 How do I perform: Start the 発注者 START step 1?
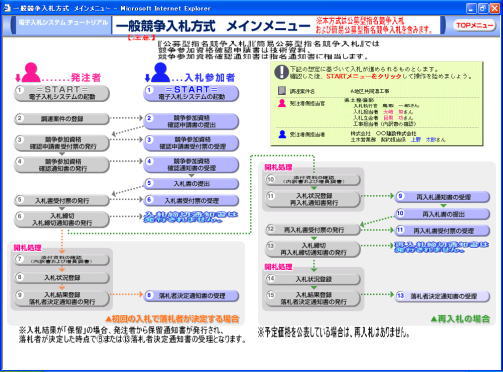[x=62, y=93]
